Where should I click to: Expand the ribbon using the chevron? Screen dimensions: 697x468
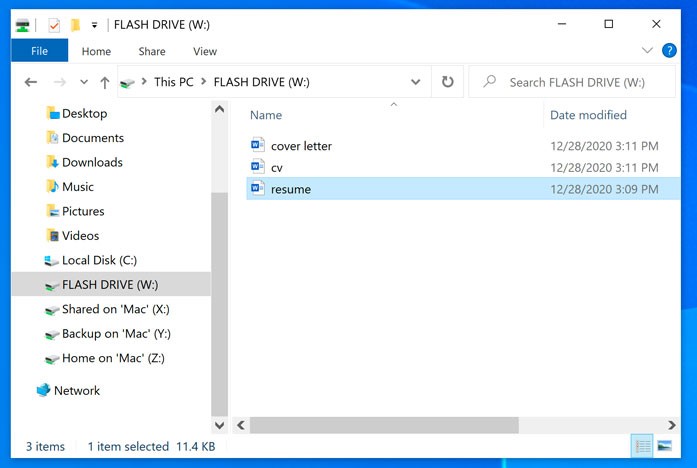point(647,50)
